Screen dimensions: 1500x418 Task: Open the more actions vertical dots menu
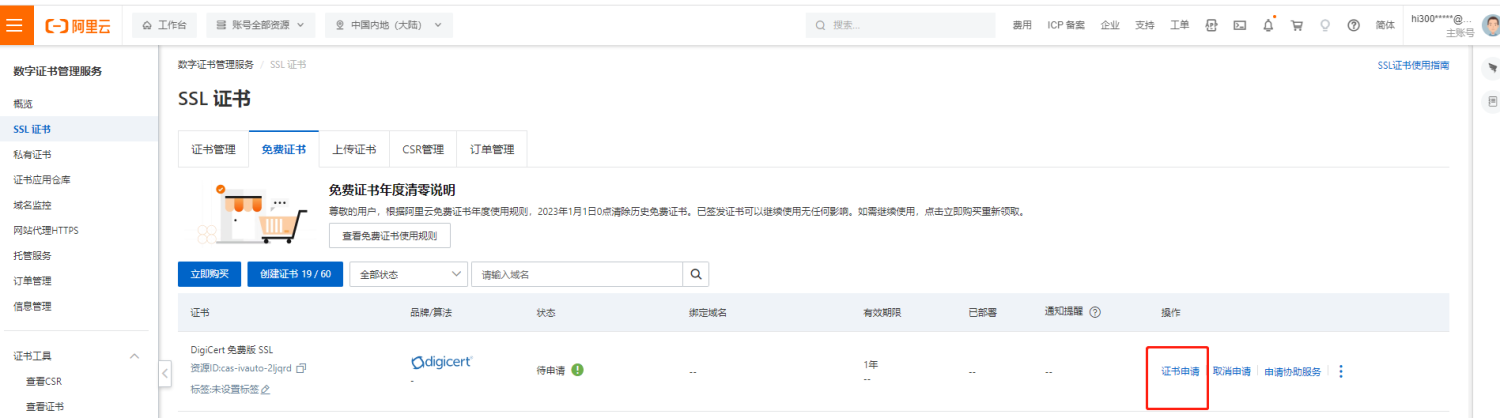[x=1341, y=371]
